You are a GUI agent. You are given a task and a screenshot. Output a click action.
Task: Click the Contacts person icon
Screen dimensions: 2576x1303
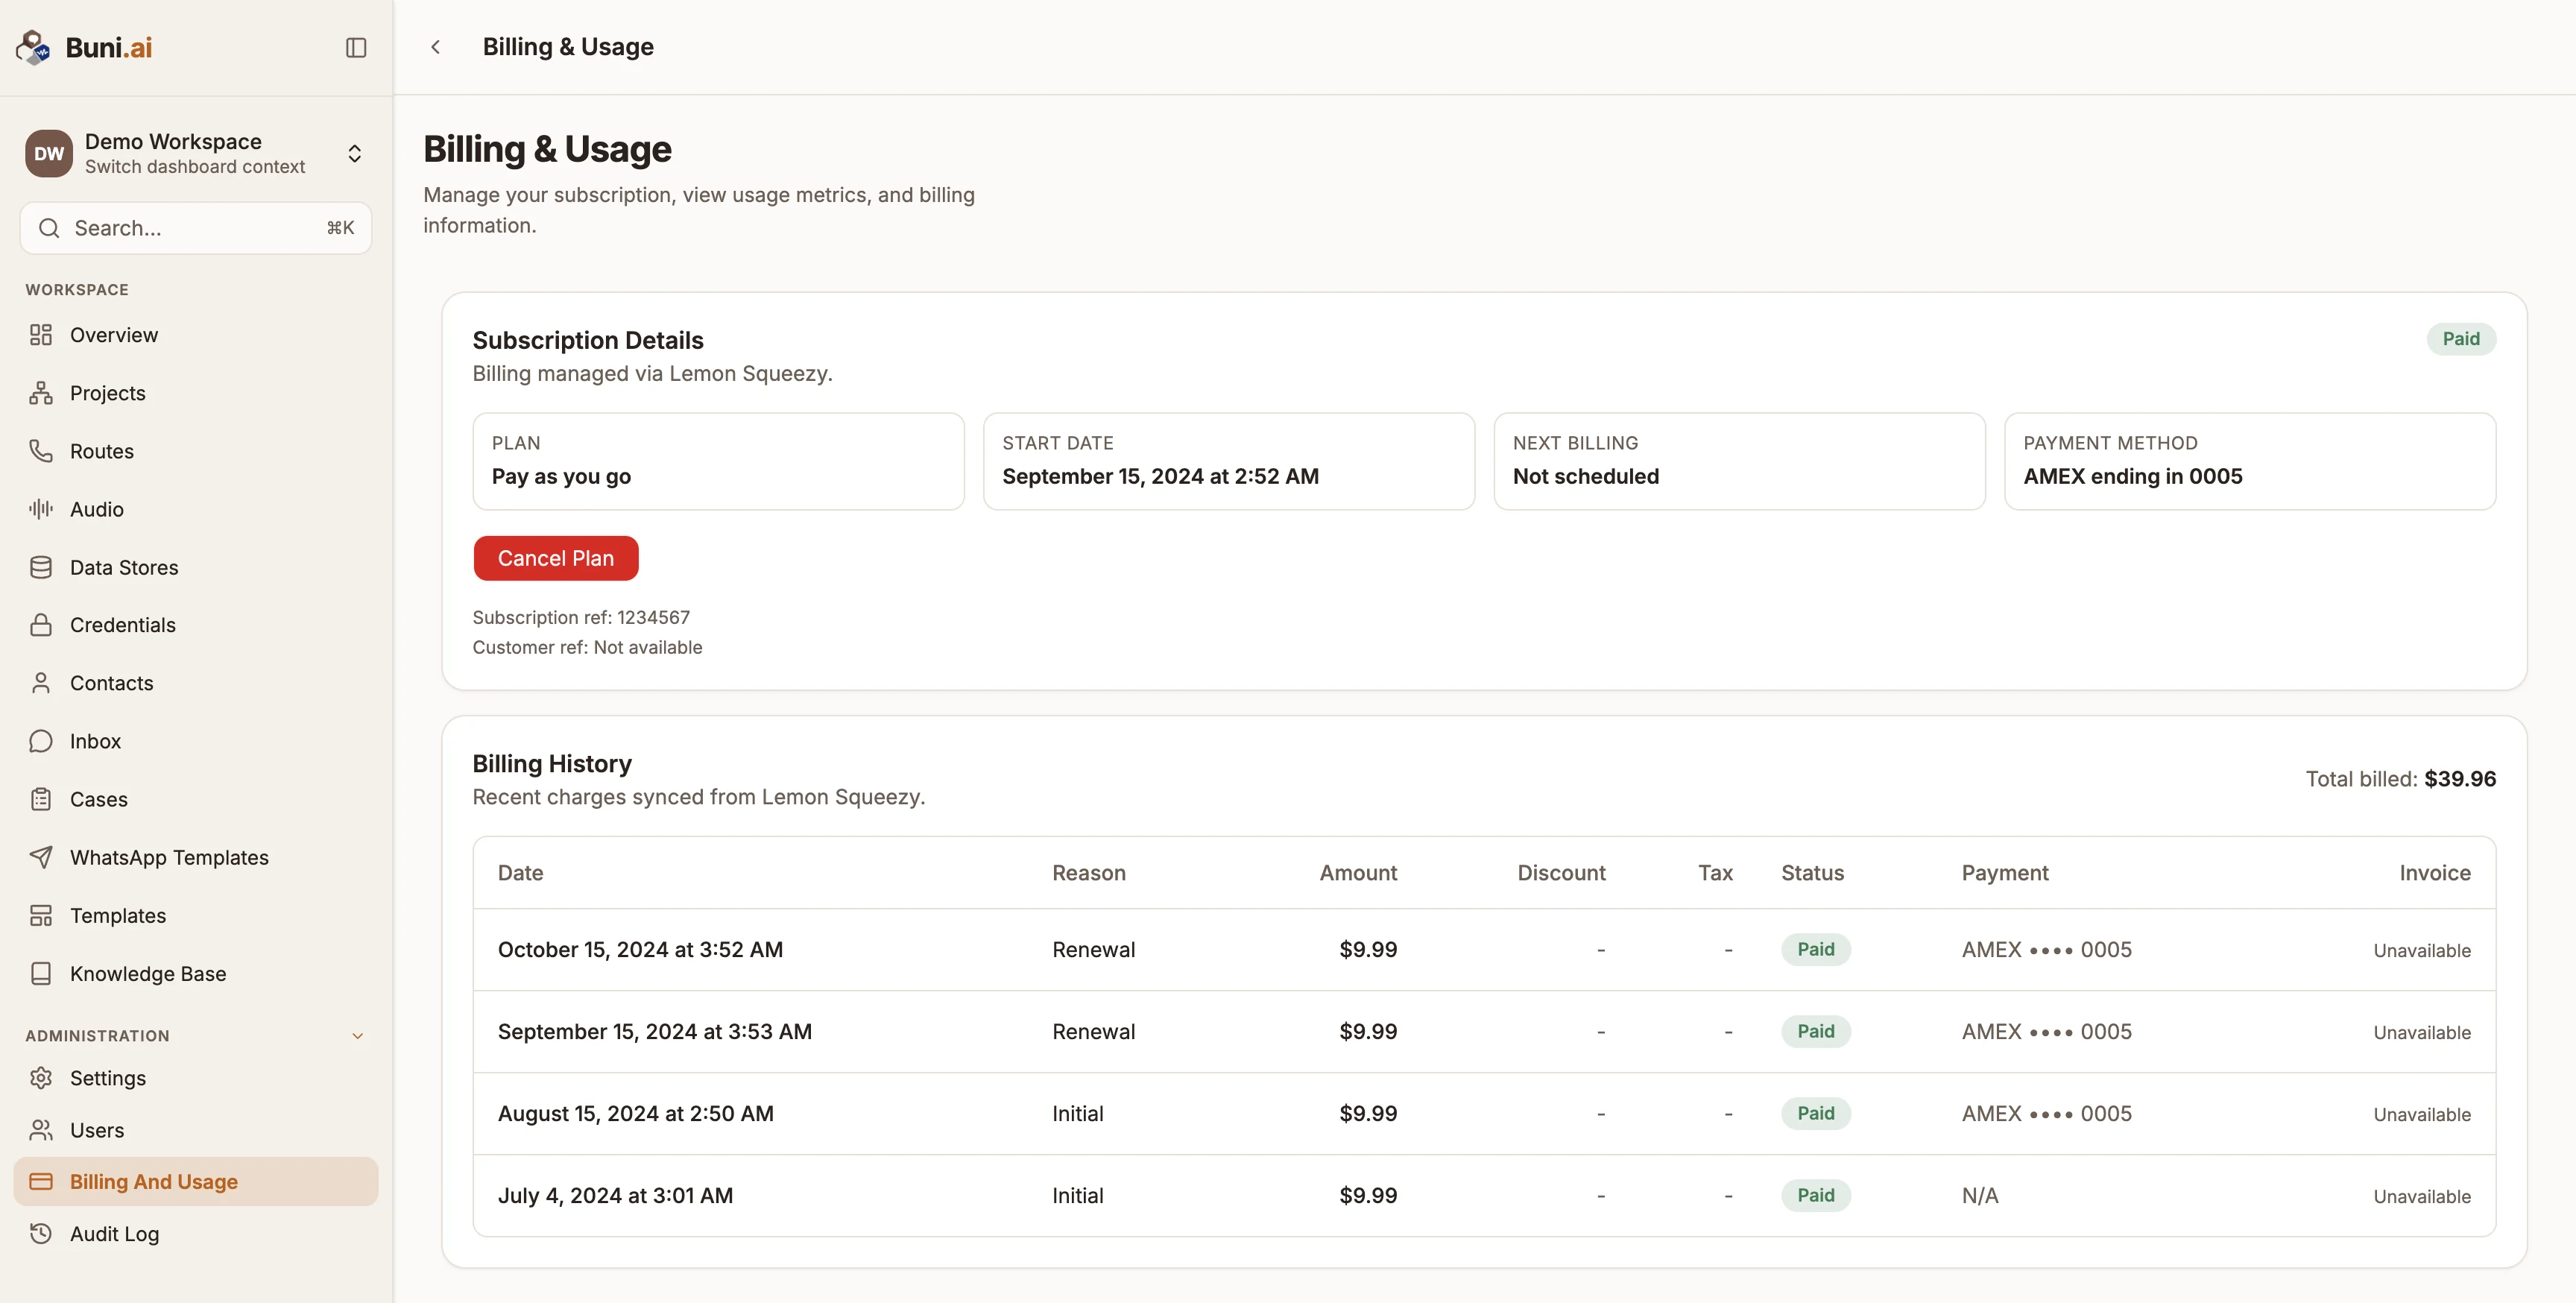pos(41,683)
